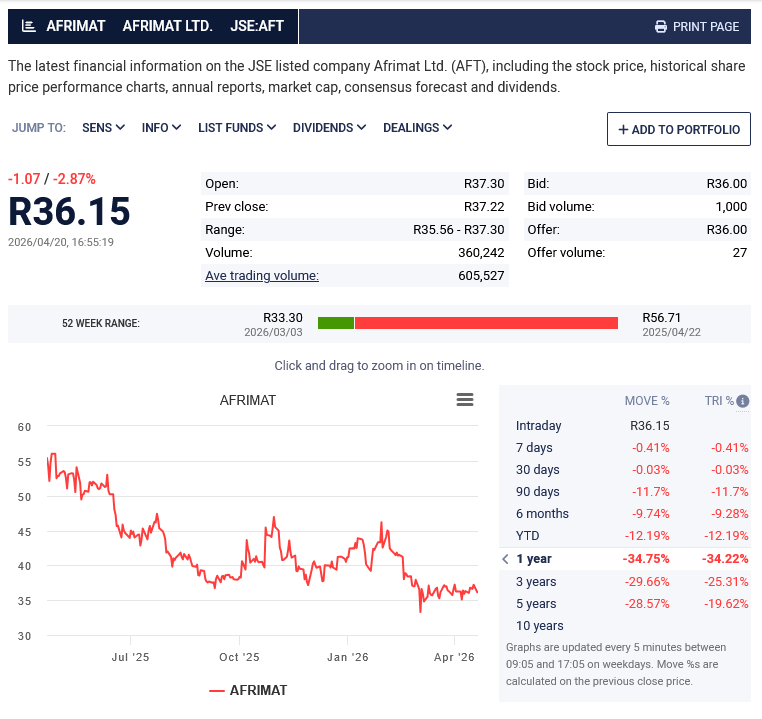This screenshot has height=719, width=762.
Task: Click the printer icon in header
Action: coord(660,27)
